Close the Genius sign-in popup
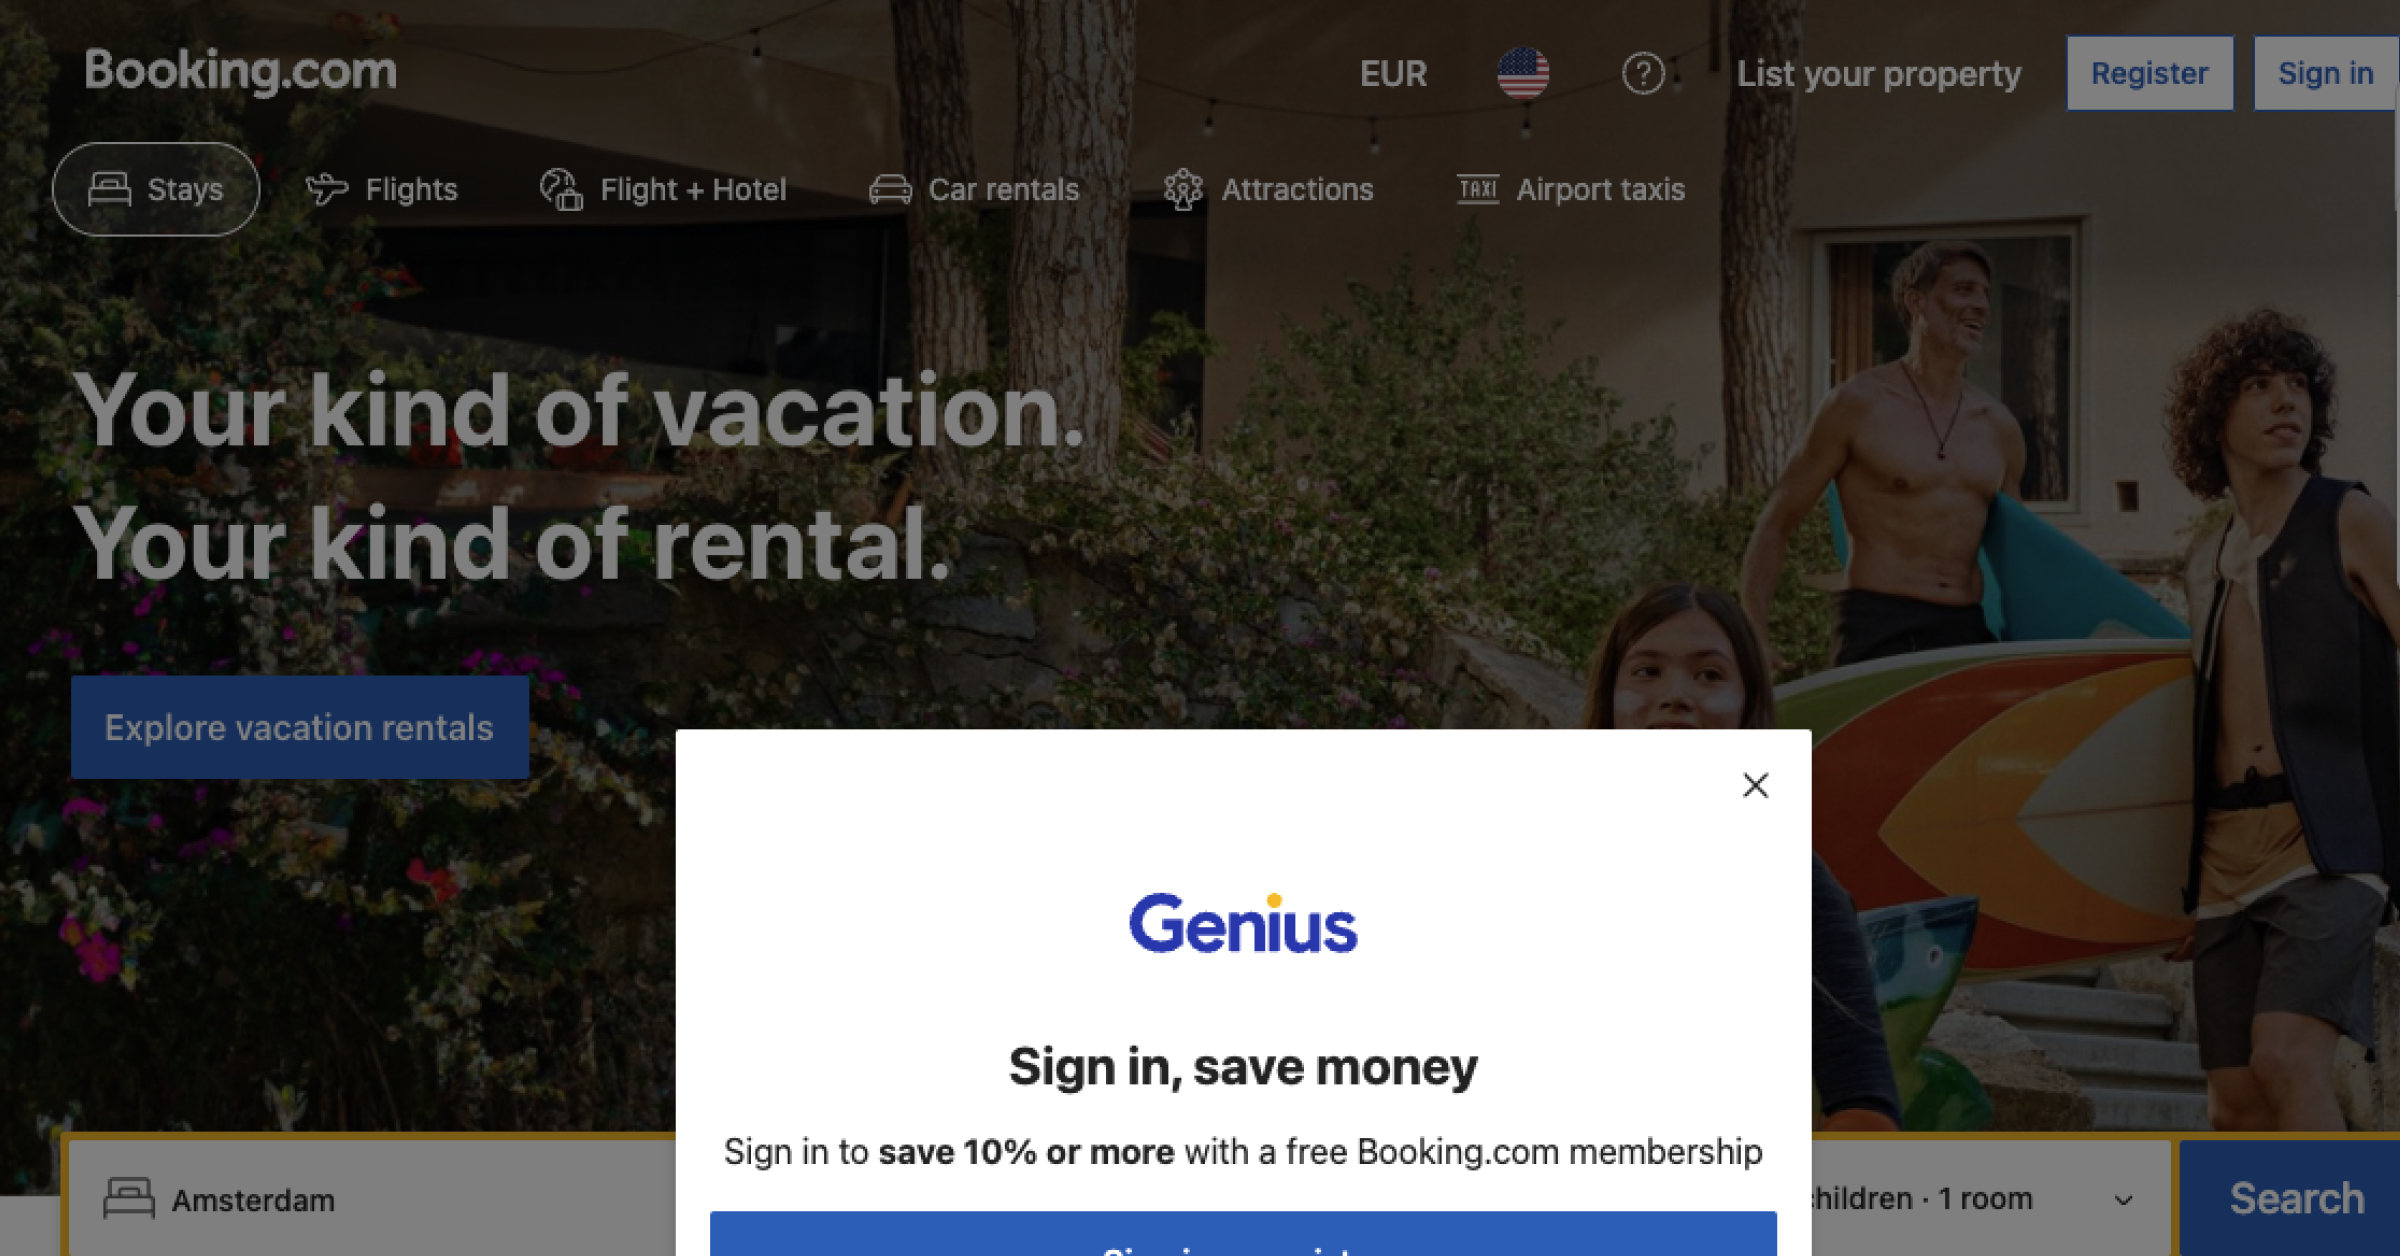This screenshot has height=1256, width=2400. click(x=1754, y=784)
